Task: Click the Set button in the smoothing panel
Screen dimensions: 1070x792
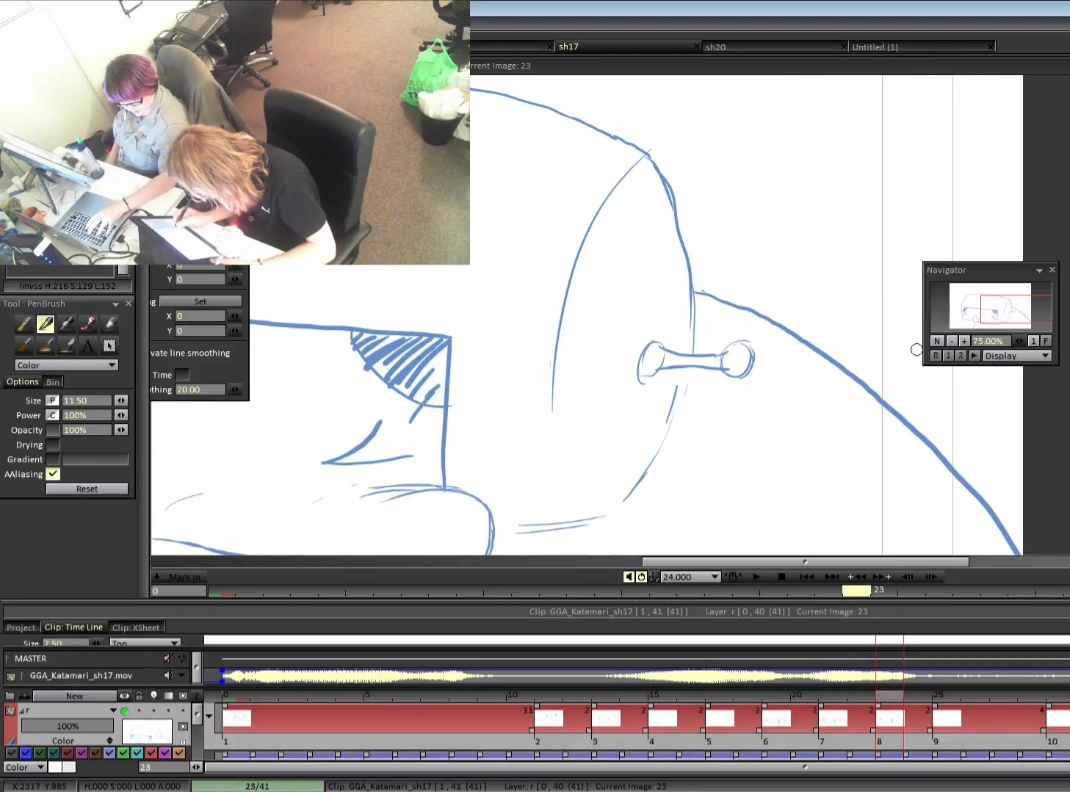Action: tap(200, 301)
